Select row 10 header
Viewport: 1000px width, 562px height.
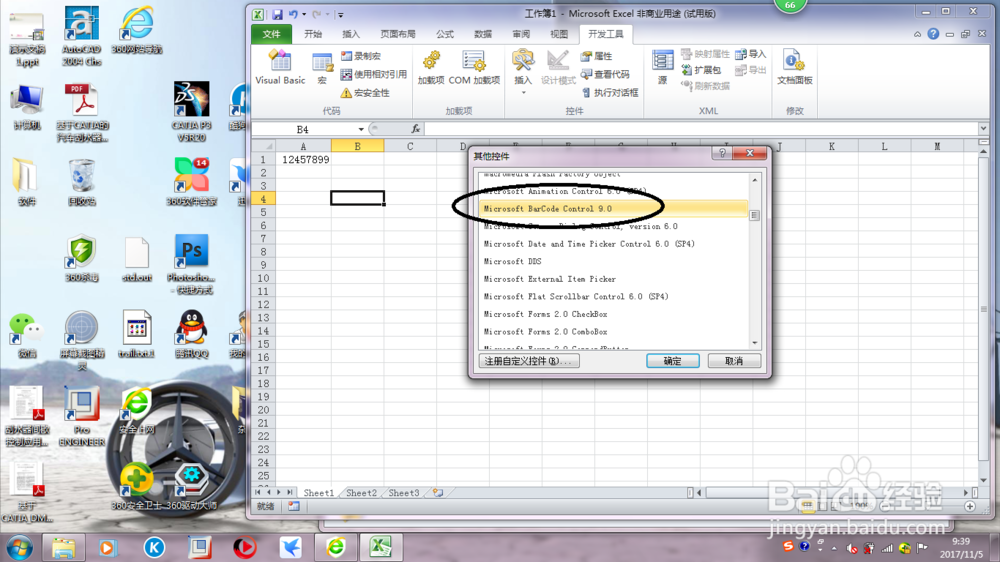(x=263, y=278)
